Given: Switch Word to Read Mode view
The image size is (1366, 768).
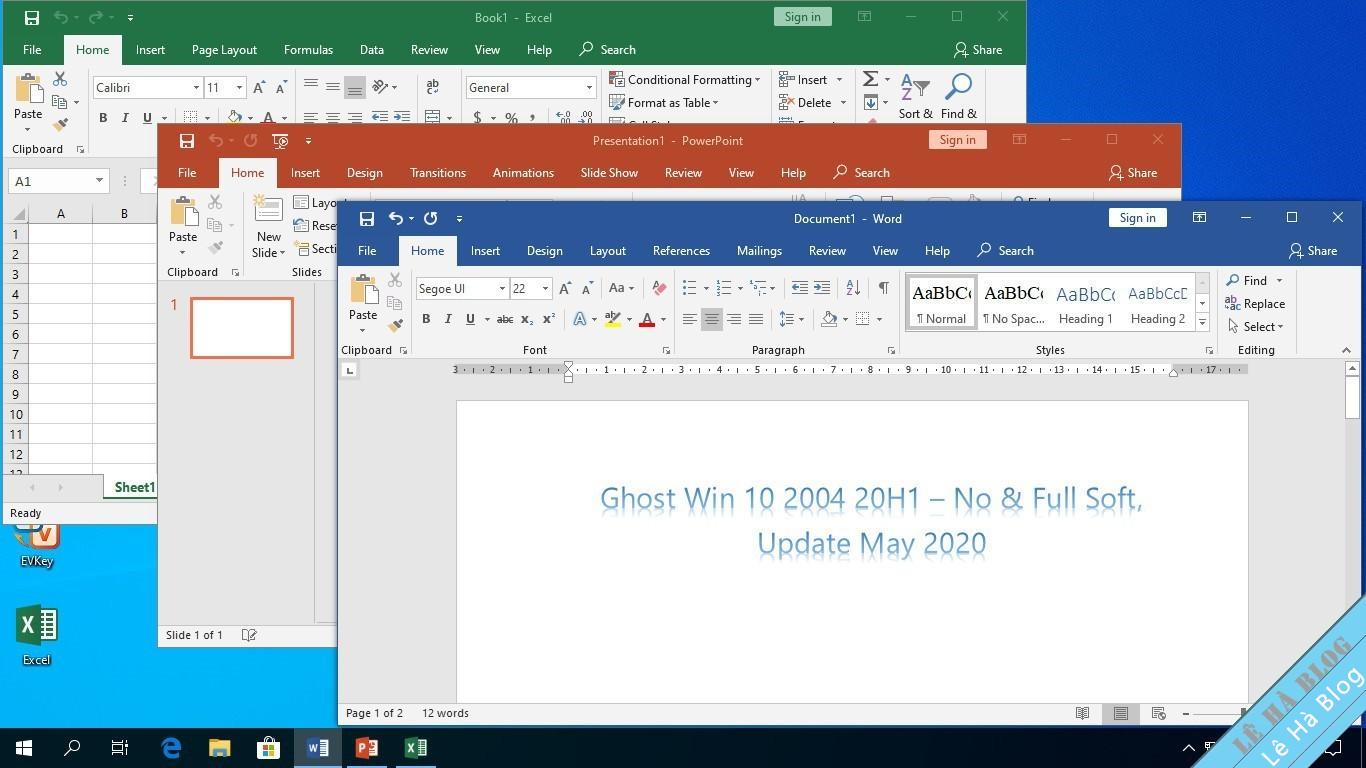Looking at the screenshot, I should tap(1082, 713).
